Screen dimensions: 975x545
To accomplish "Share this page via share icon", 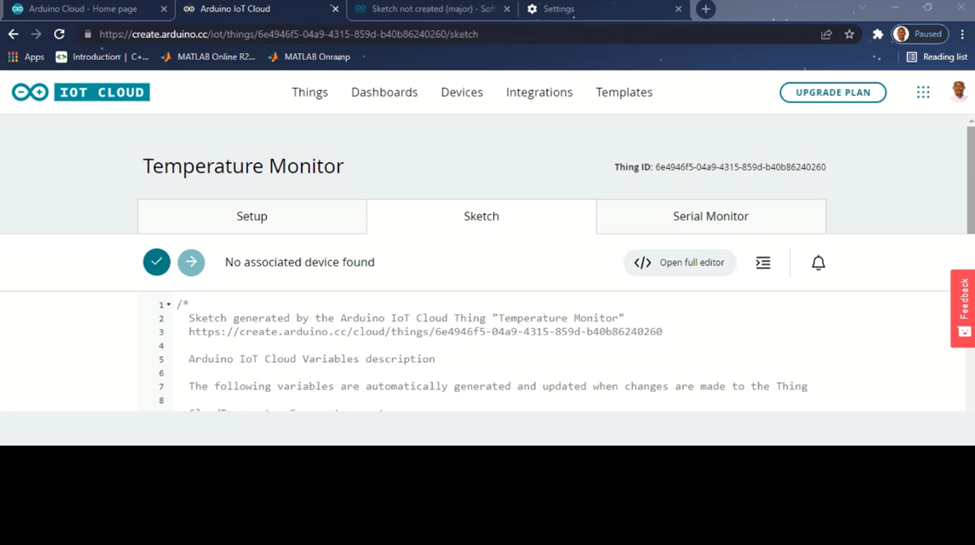I will [x=826, y=34].
